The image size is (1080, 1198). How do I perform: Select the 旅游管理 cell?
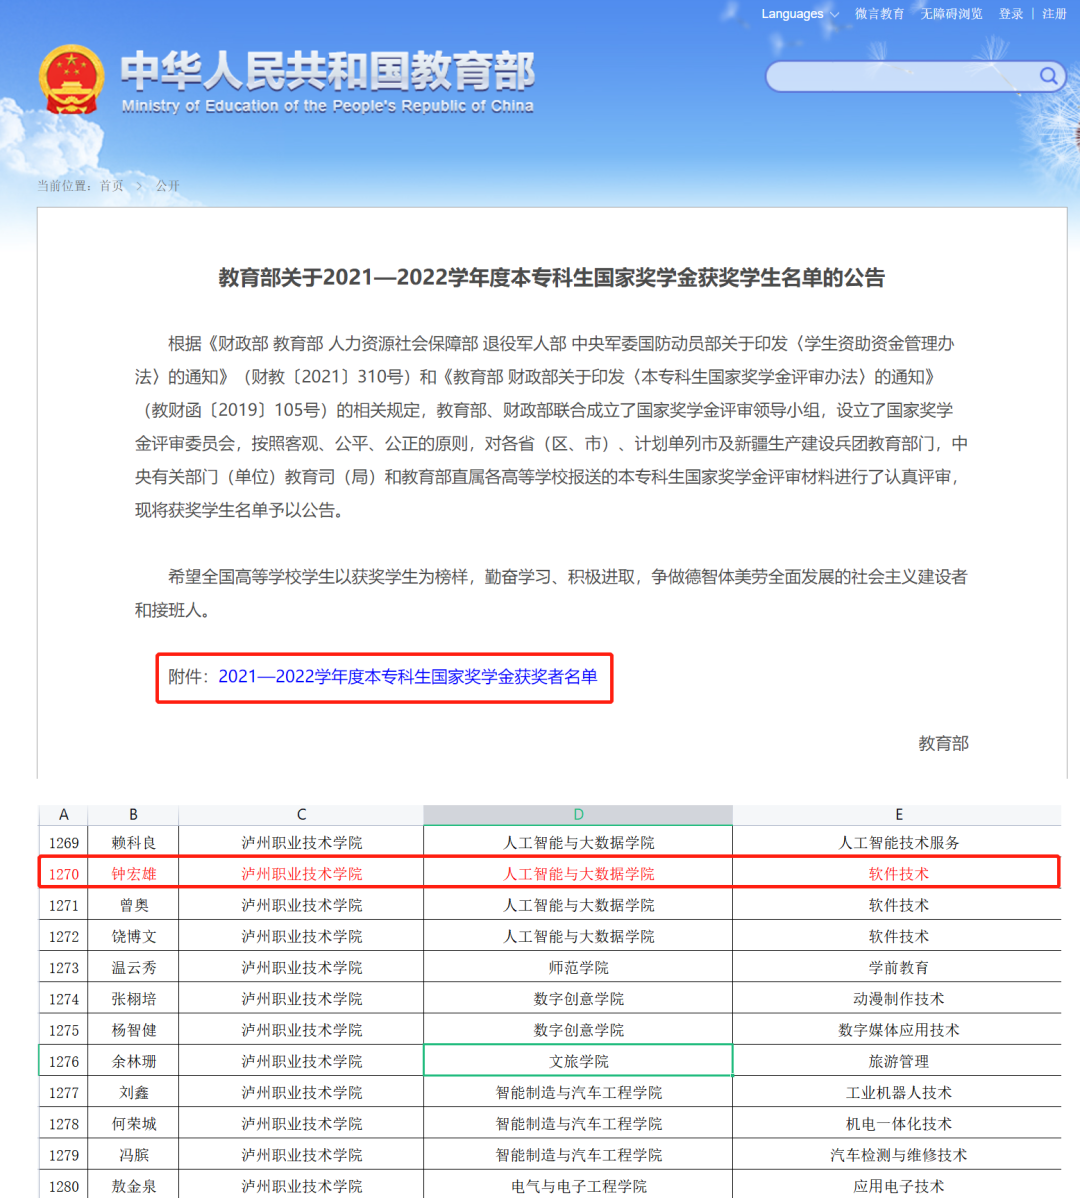(x=898, y=1060)
